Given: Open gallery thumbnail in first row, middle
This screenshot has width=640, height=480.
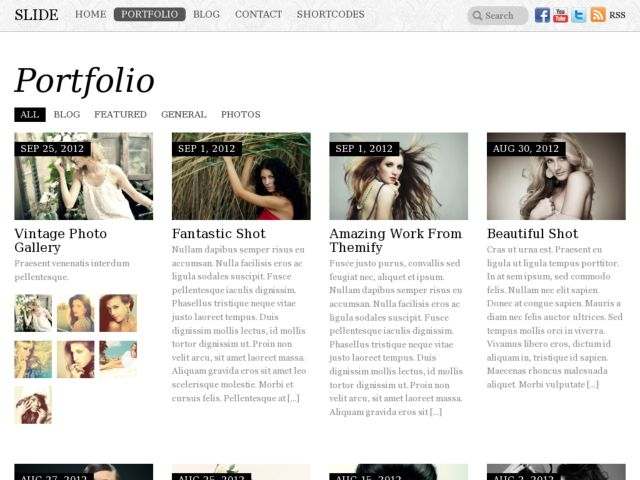Looking at the screenshot, I should [x=76, y=313].
